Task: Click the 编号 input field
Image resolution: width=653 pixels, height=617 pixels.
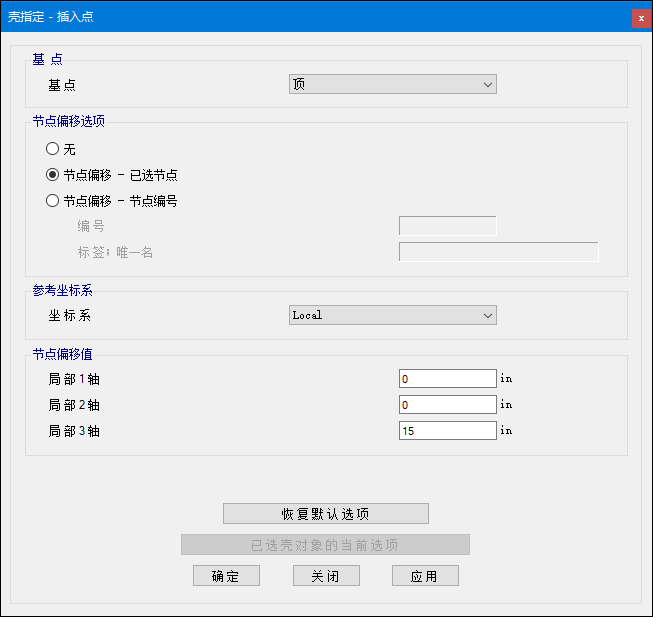Action: (x=447, y=226)
